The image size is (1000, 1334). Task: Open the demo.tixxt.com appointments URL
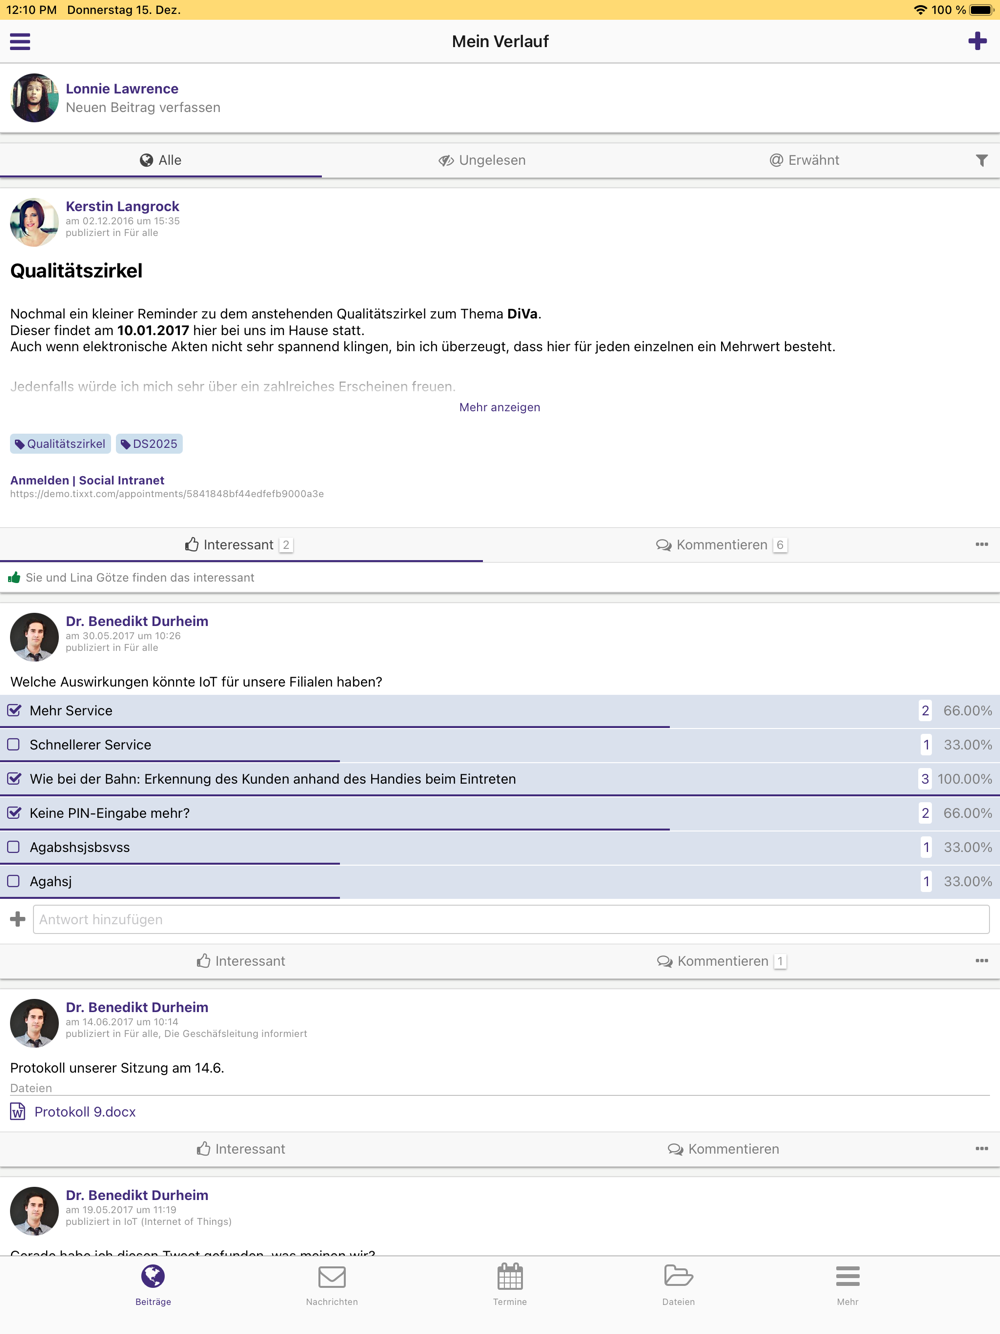click(167, 494)
